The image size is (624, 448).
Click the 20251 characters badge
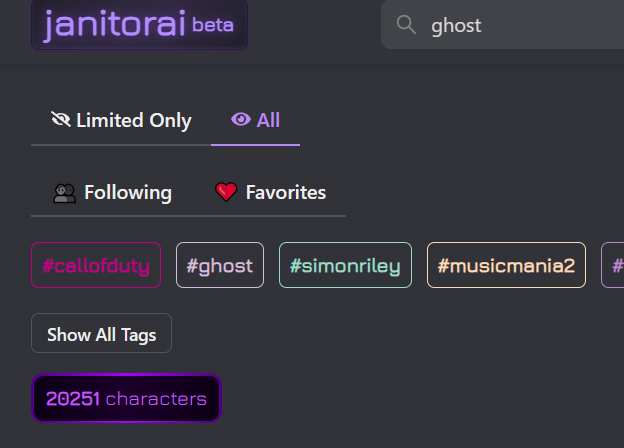pyautogui.click(x=126, y=399)
